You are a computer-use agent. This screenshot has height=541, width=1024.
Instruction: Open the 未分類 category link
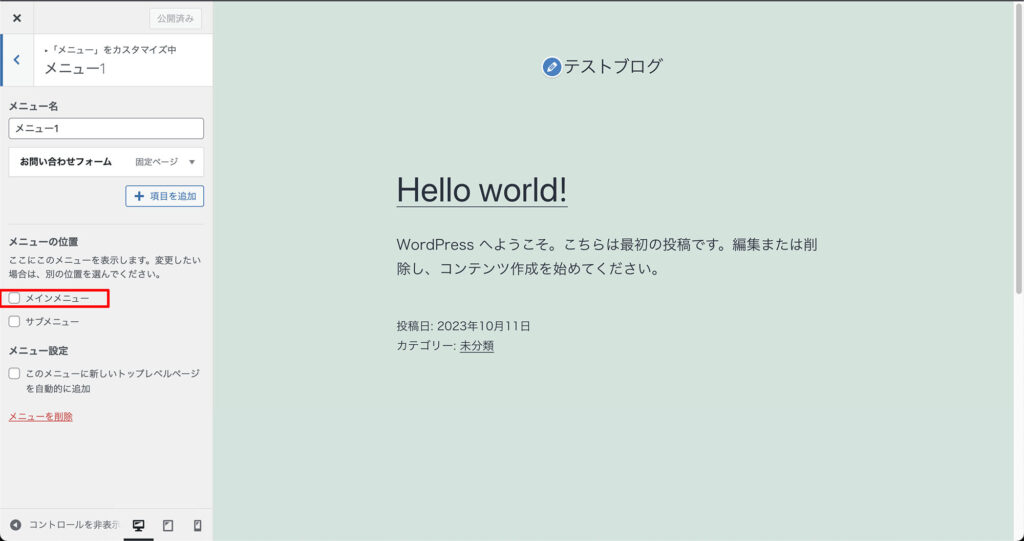(x=477, y=346)
